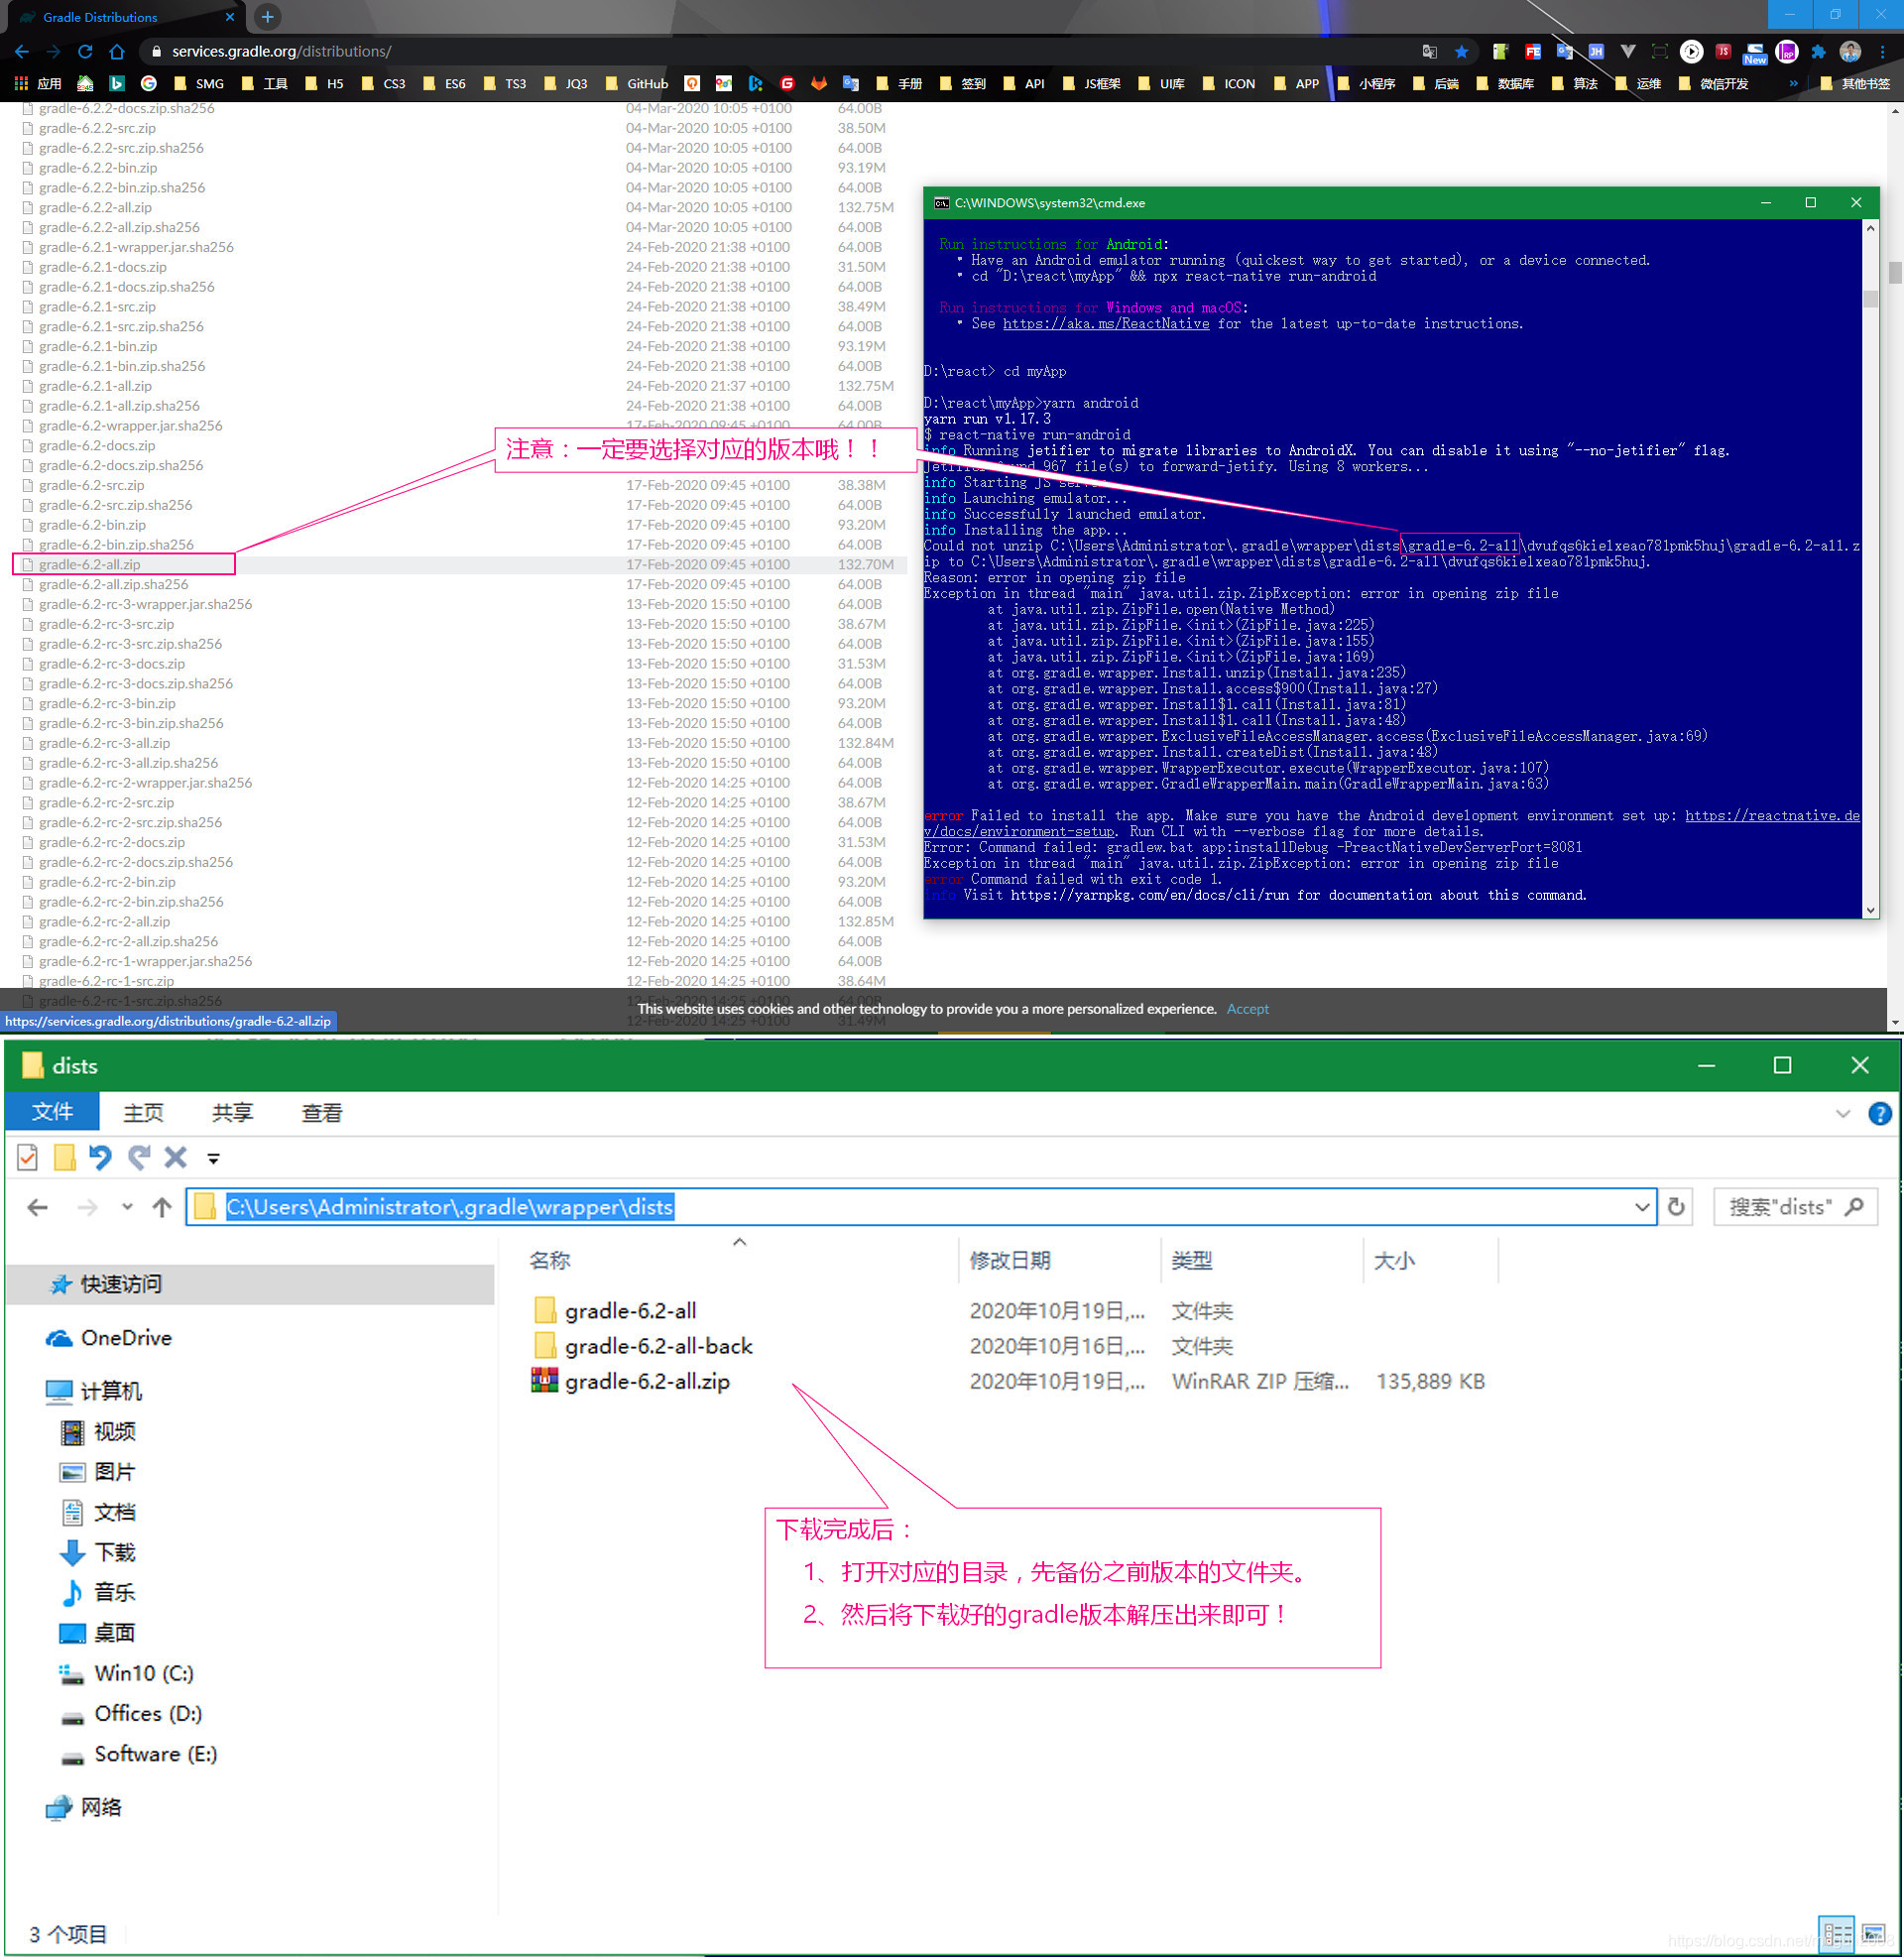Open the address bar history dropdown arrow

tap(1642, 1208)
